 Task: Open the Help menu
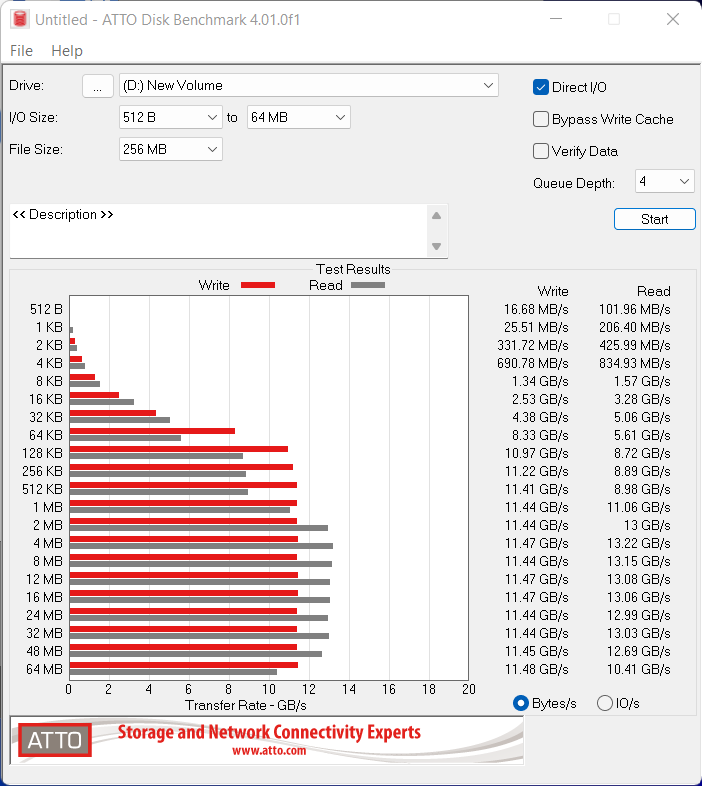click(x=67, y=51)
